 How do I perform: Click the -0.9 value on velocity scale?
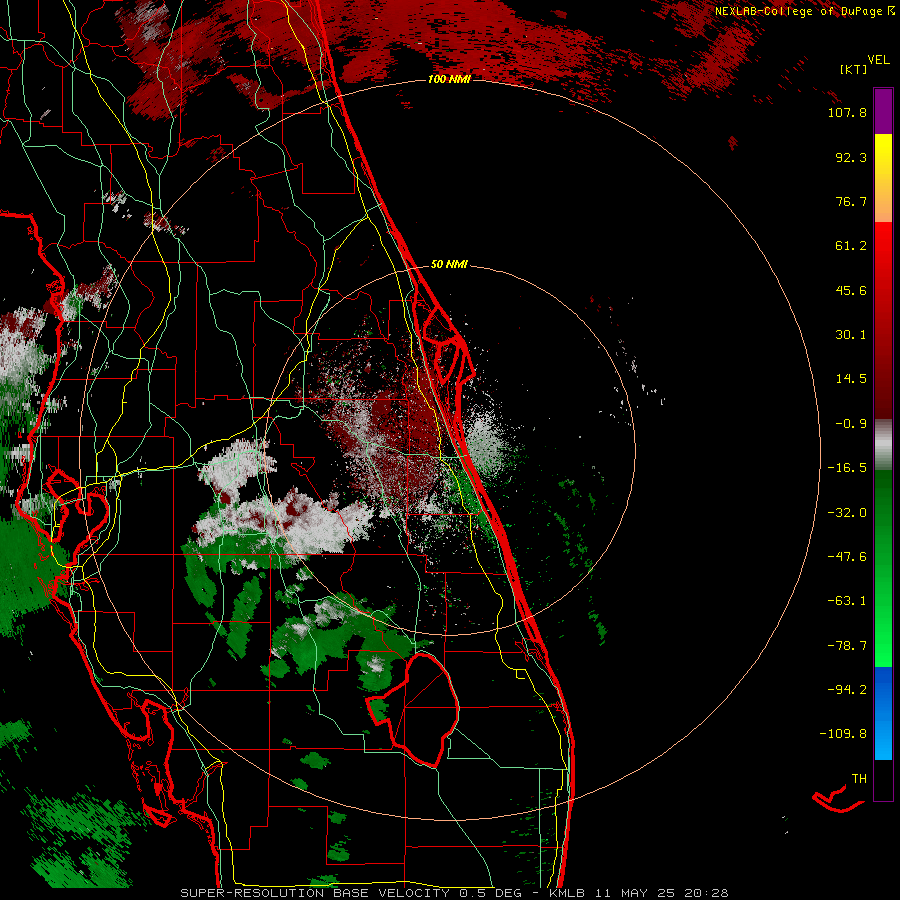tap(851, 424)
